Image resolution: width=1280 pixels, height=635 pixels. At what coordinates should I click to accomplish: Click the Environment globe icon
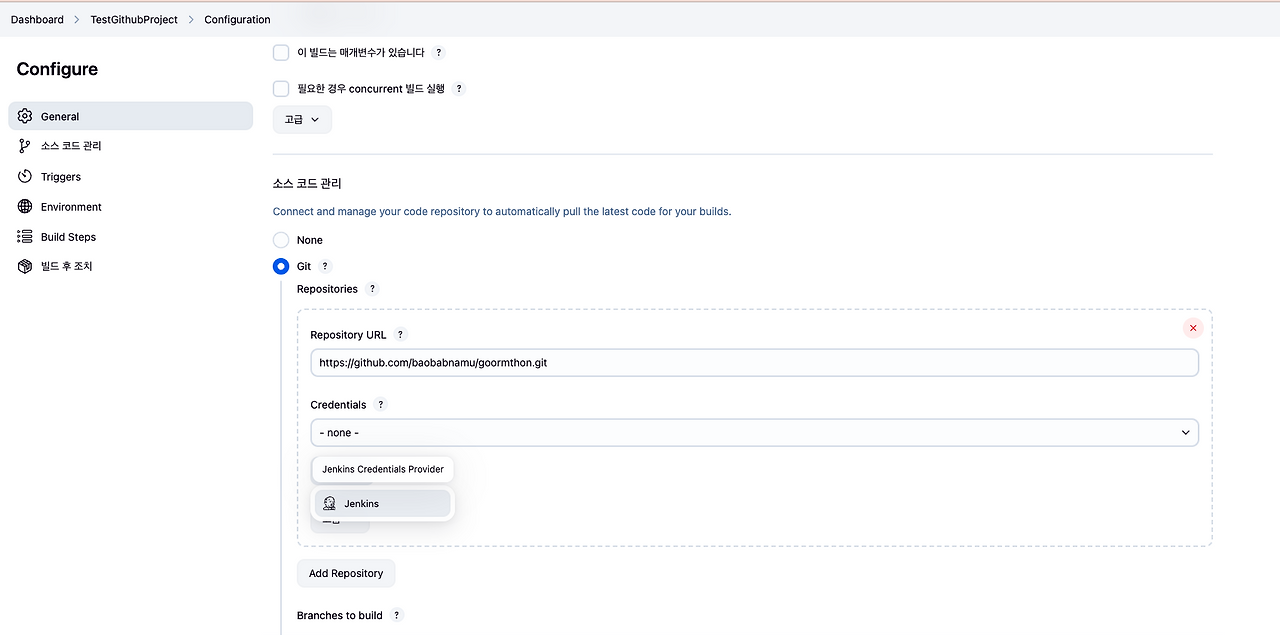click(x=25, y=206)
